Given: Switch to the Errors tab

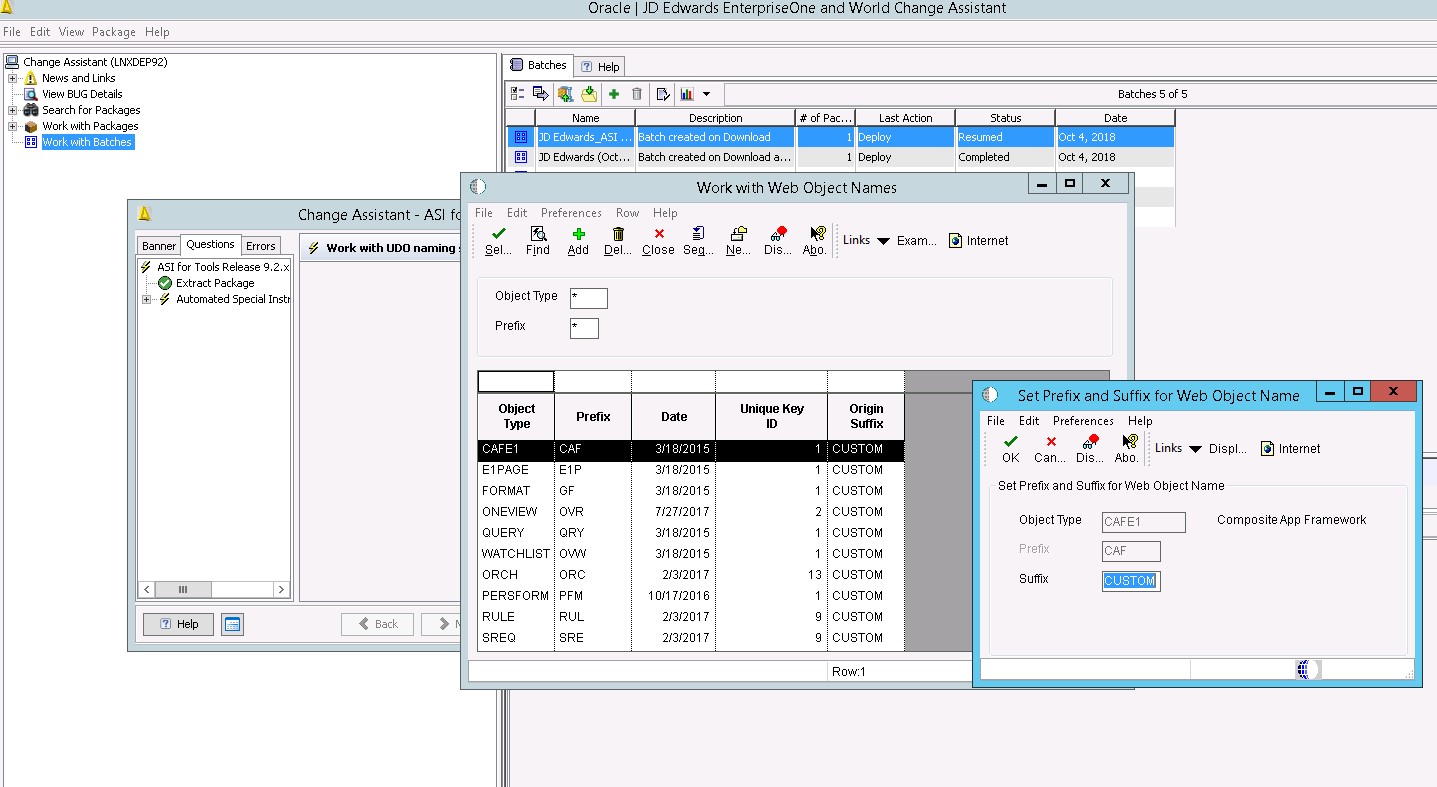Looking at the screenshot, I should point(260,245).
